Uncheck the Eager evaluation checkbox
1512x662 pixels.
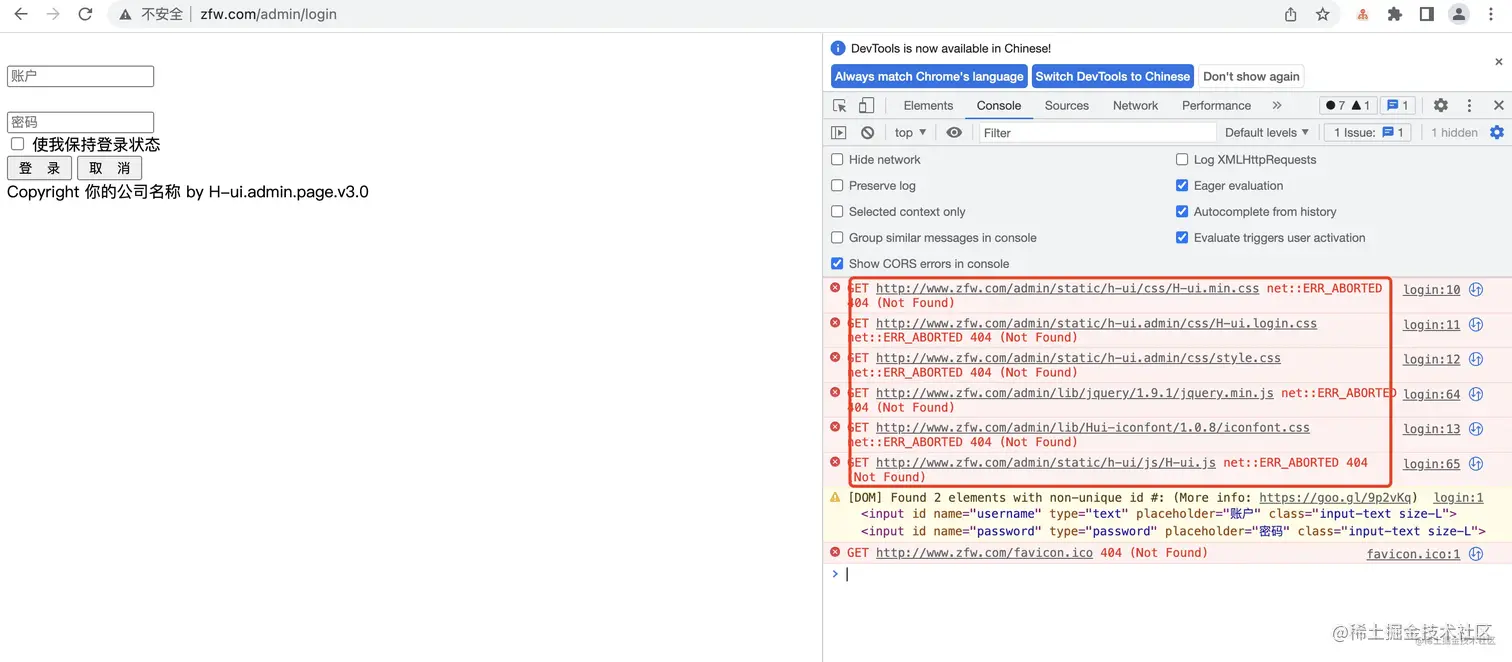[x=1182, y=185]
